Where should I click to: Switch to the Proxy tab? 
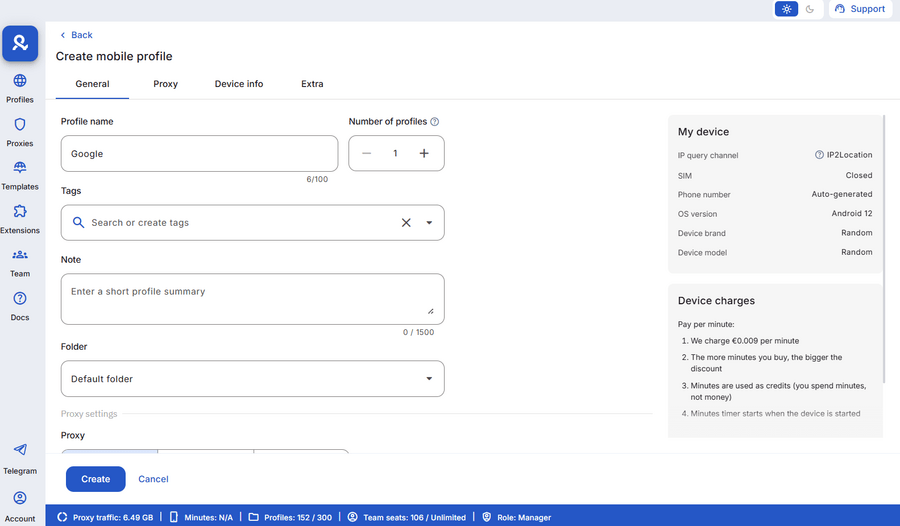pos(166,84)
